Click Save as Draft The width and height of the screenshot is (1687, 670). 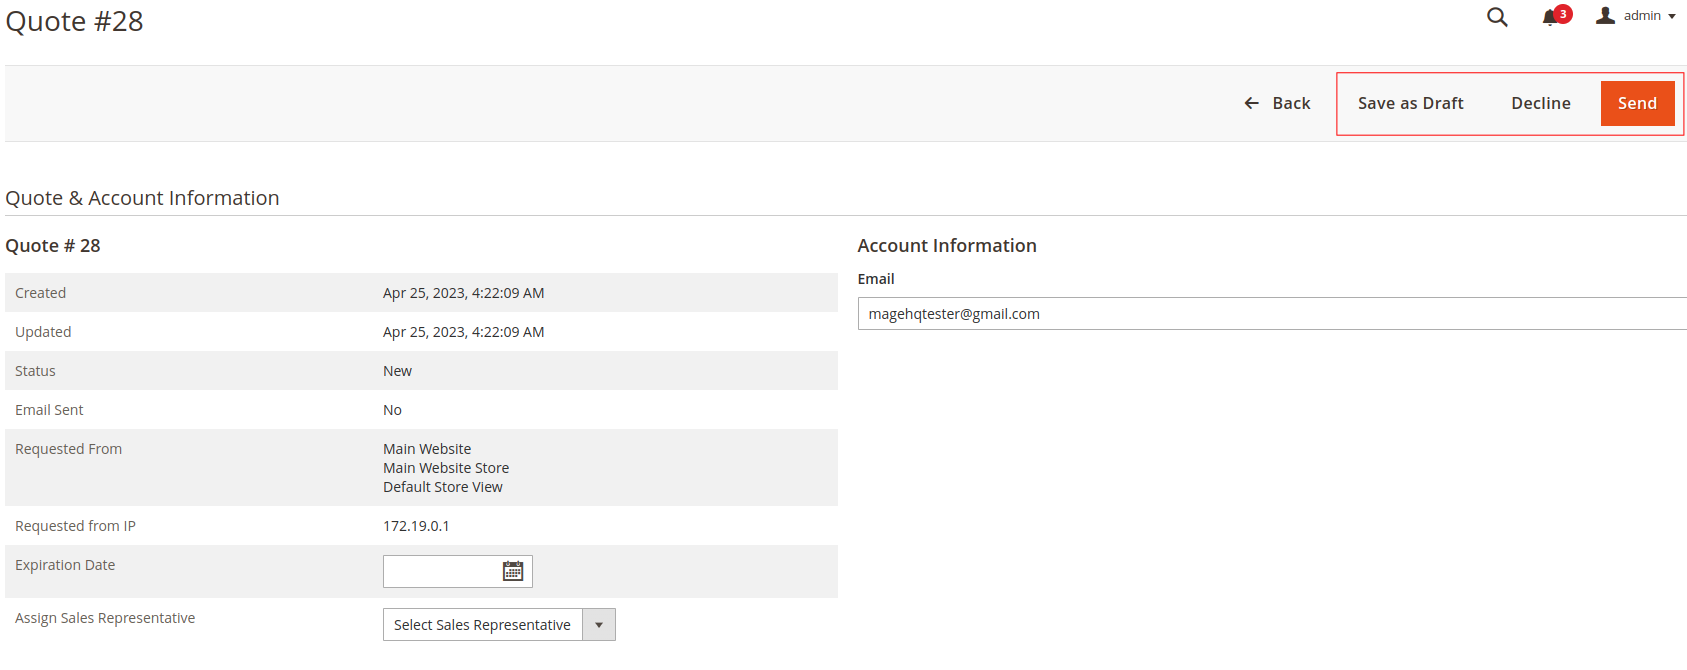pyautogui.click(x=1410, y=103)
